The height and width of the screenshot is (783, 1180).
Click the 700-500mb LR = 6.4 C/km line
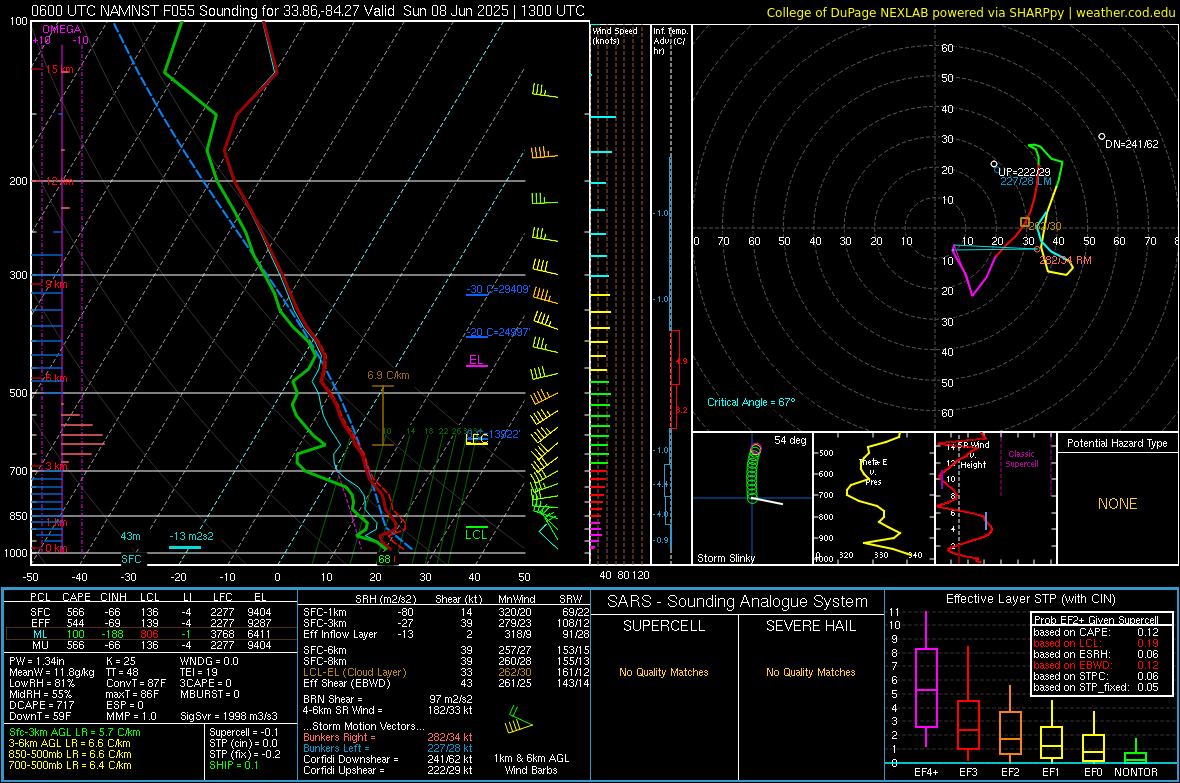70,765
